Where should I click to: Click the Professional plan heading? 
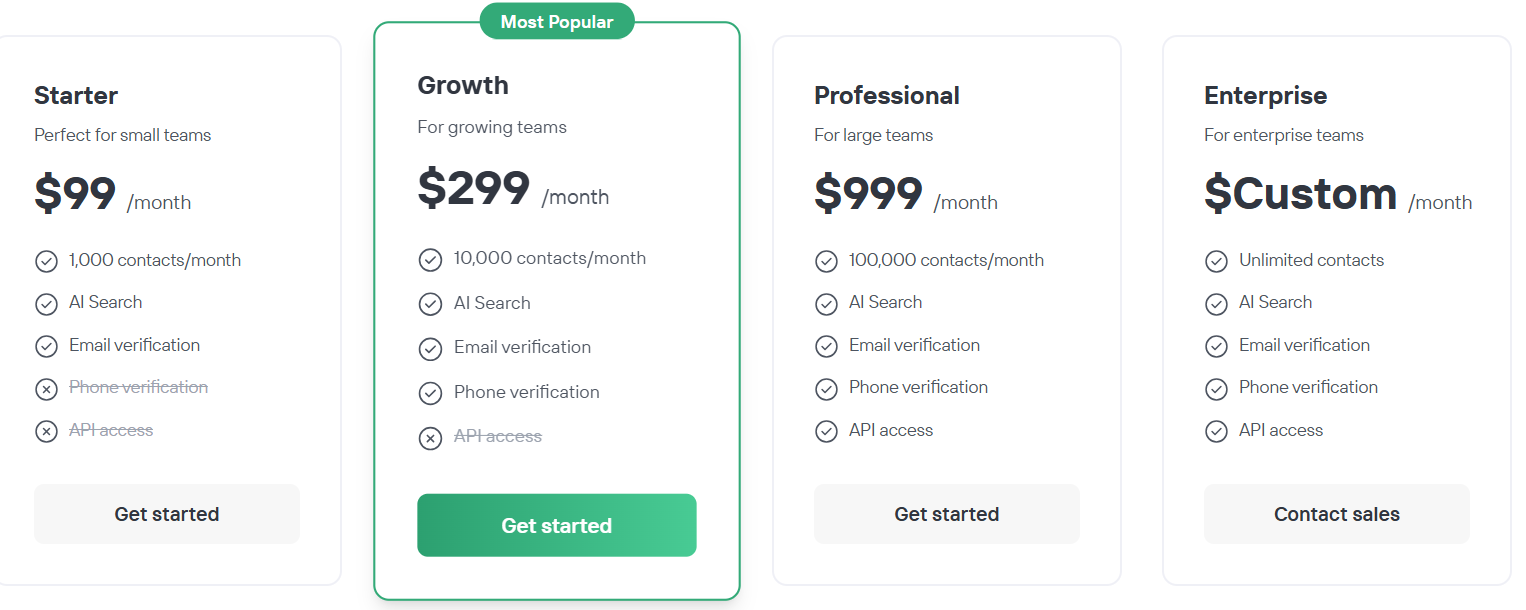pyautogui.click(x=886, y=95)
